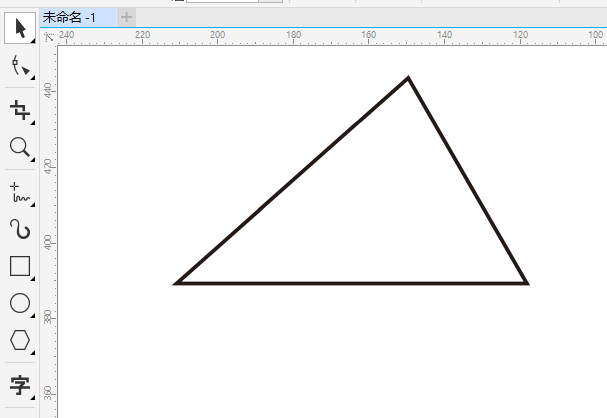Screen dimensions: 607x418
Task: Switch to the 未命名 -1 document tab
Action: (x=78, y=17)
